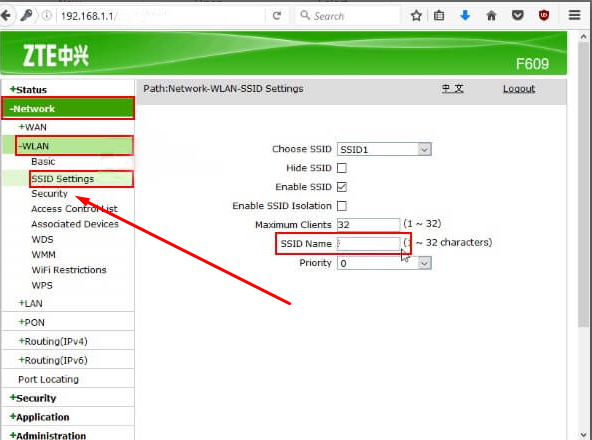Click the ZTE logo in banner
This screenshot has width=592, height=440.
click(55, 56)
